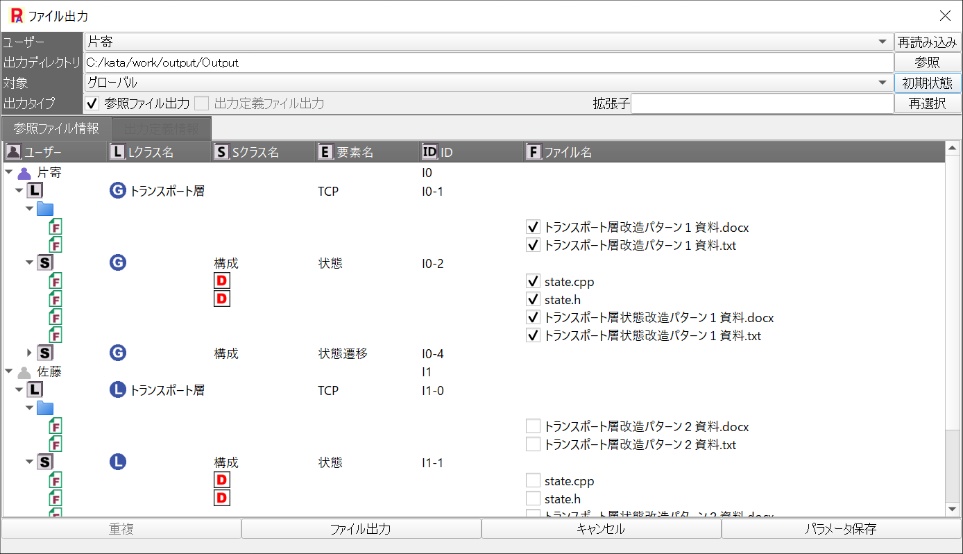Click the blue L local icon in row I1-1
963x554 pixels.
click(x=117, y=462)
